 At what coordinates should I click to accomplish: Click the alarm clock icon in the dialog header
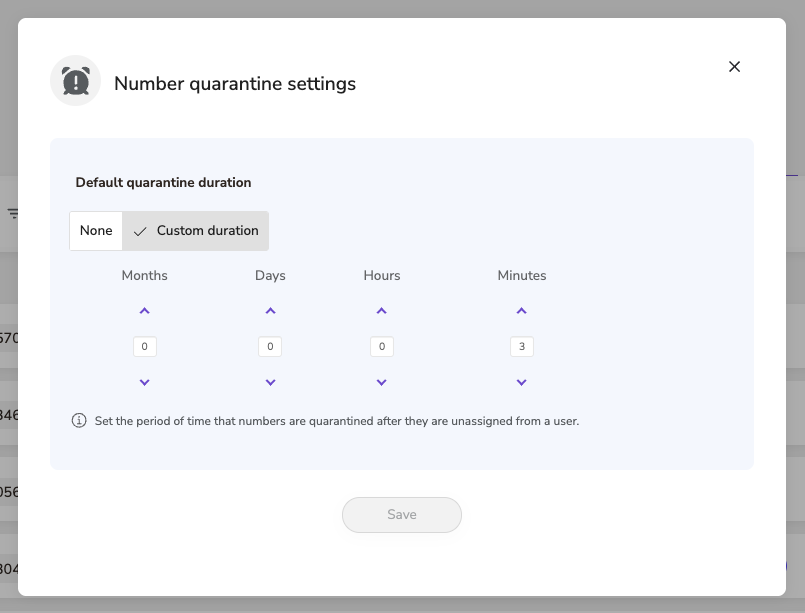tap(75, 79)
